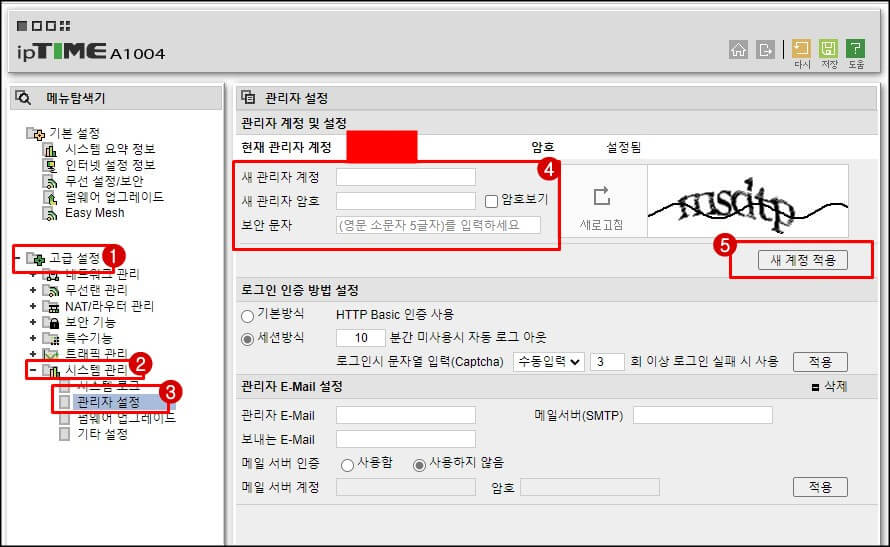Click the 새 계정 적용 button

click(x=803, y=260)
